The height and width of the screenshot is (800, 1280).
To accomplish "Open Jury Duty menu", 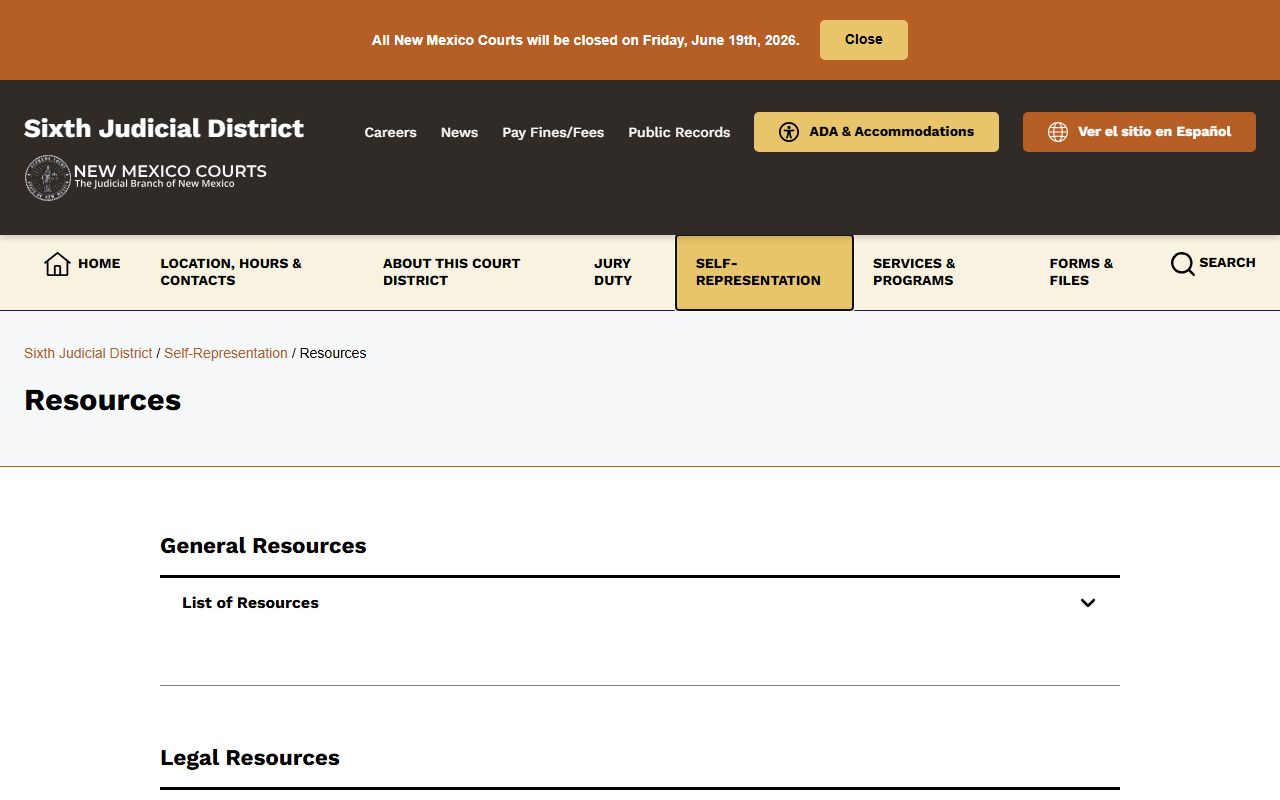I will click(x=613, y=272).
